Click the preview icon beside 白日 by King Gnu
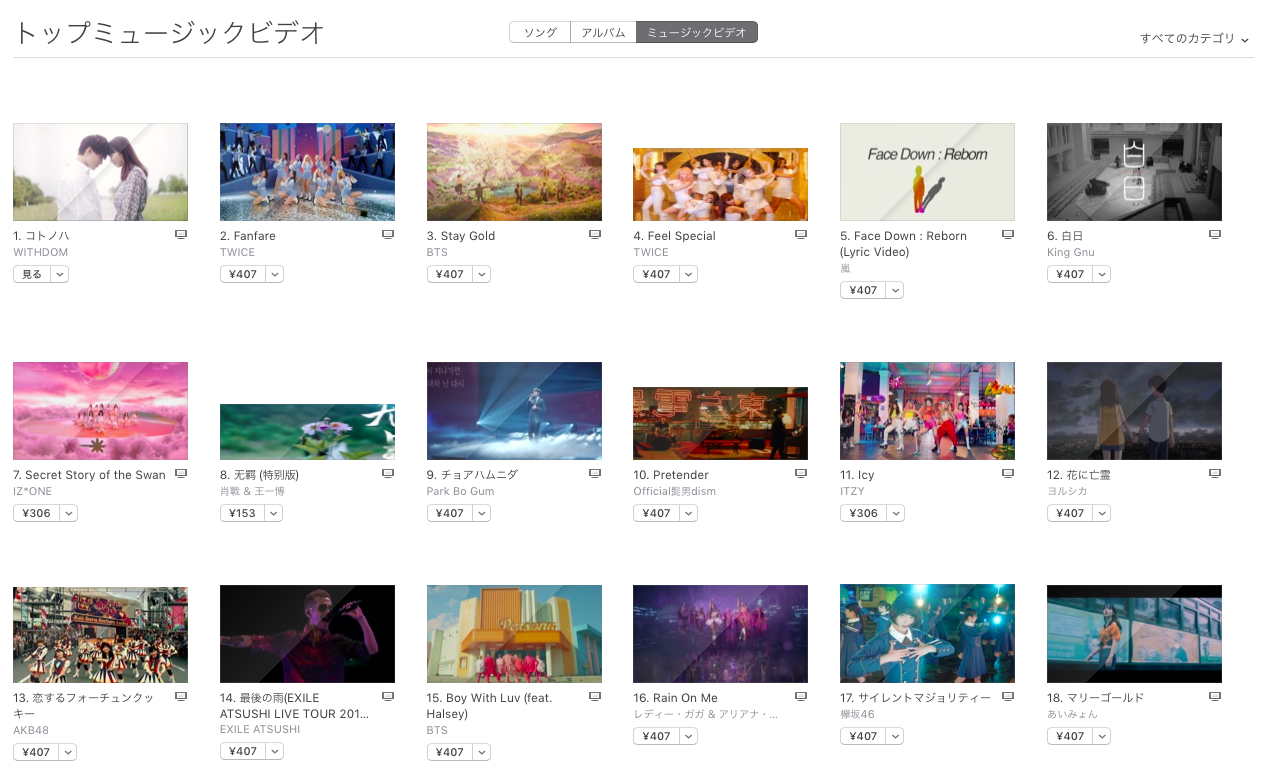Screen dimensions: 1267x779 tap(1214, 233)
